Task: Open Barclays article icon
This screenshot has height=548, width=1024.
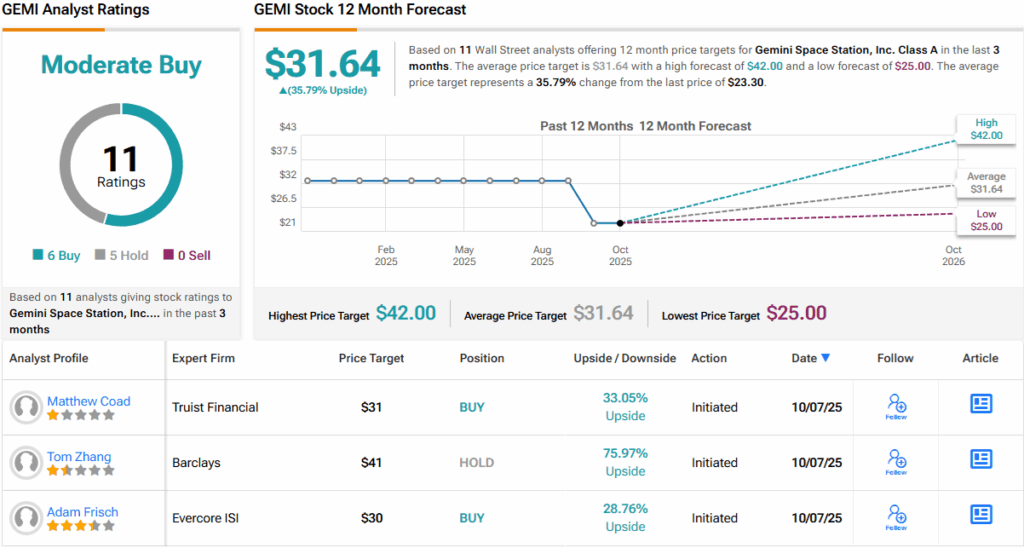Action: [981, 459]
